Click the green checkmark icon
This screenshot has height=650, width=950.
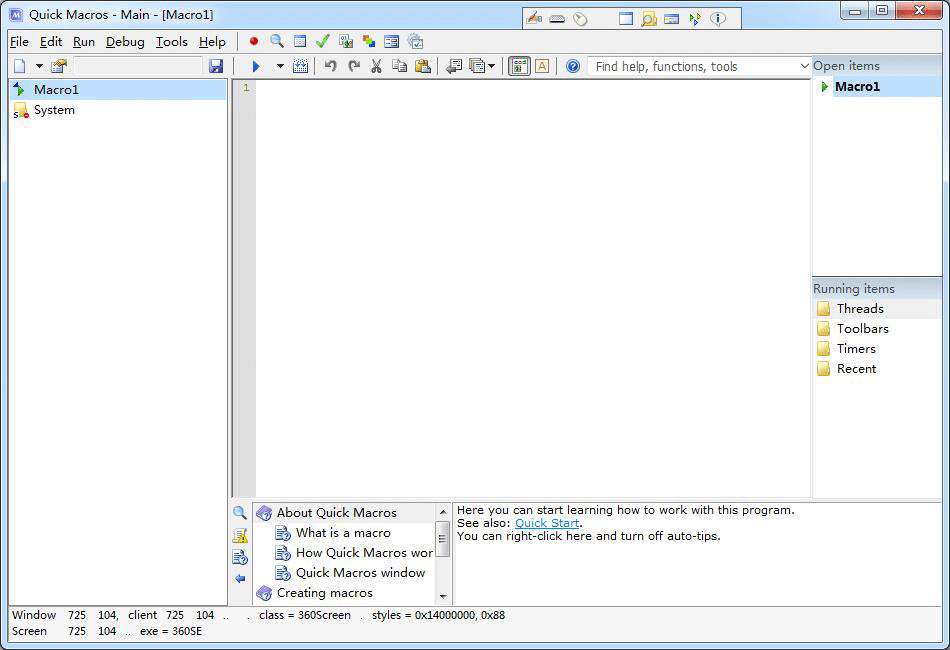point(322,42)
